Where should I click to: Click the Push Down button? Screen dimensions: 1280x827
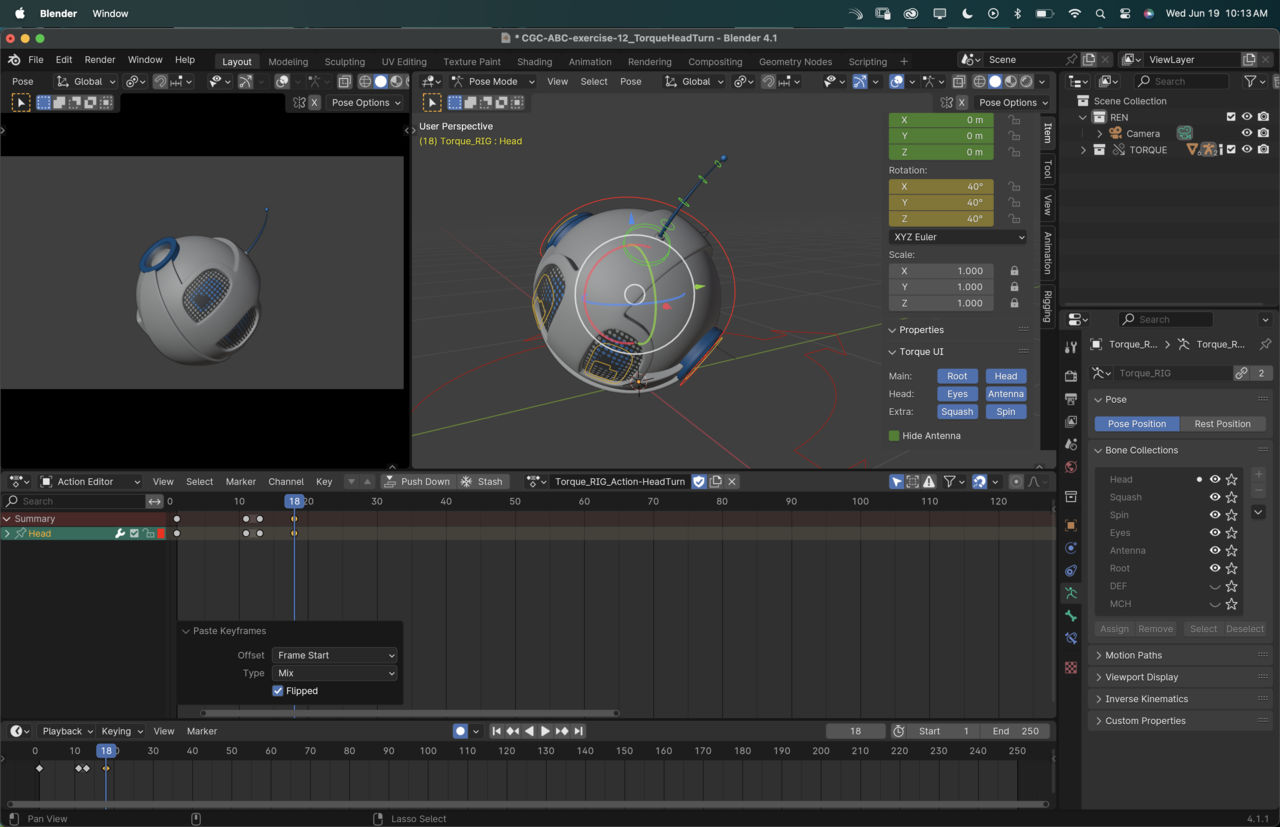pyautogui.click(x=417, y=482)
